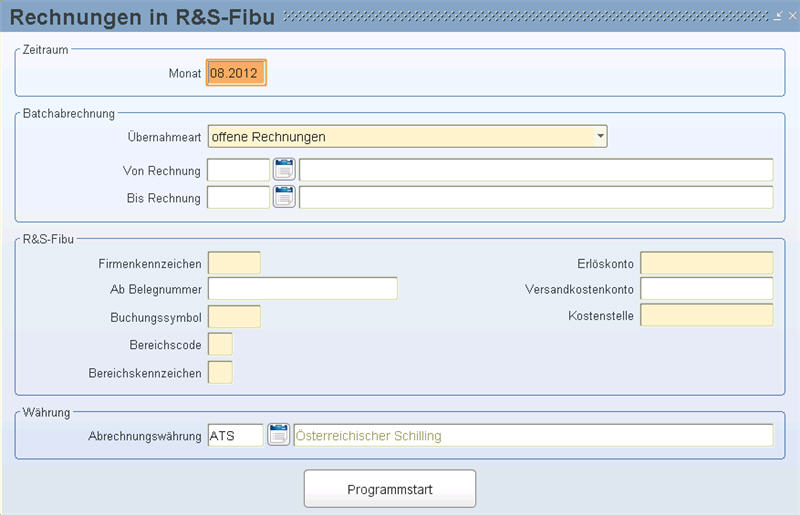This screenshot has height=515, width=800.
Task: Click the Übernahmeart label
Action: coord(164,137)
